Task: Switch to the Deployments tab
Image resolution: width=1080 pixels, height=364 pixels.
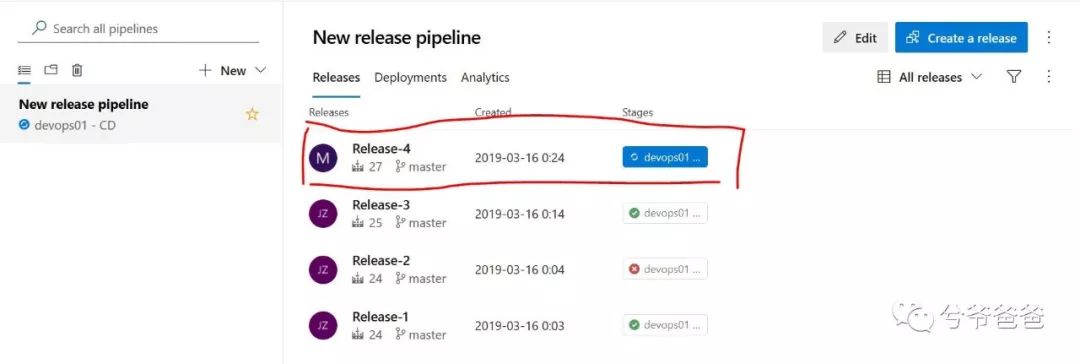Action: [411, 78]
